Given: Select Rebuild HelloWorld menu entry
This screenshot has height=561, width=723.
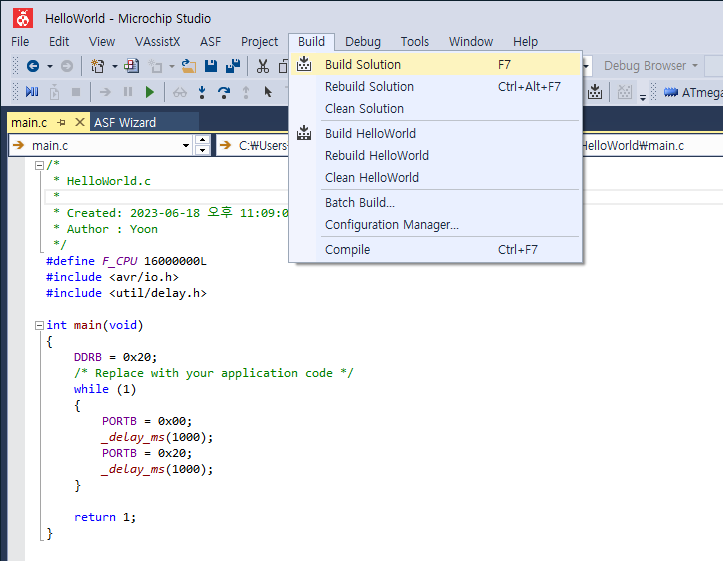Looking at the screenshot, I should point(435,156).
